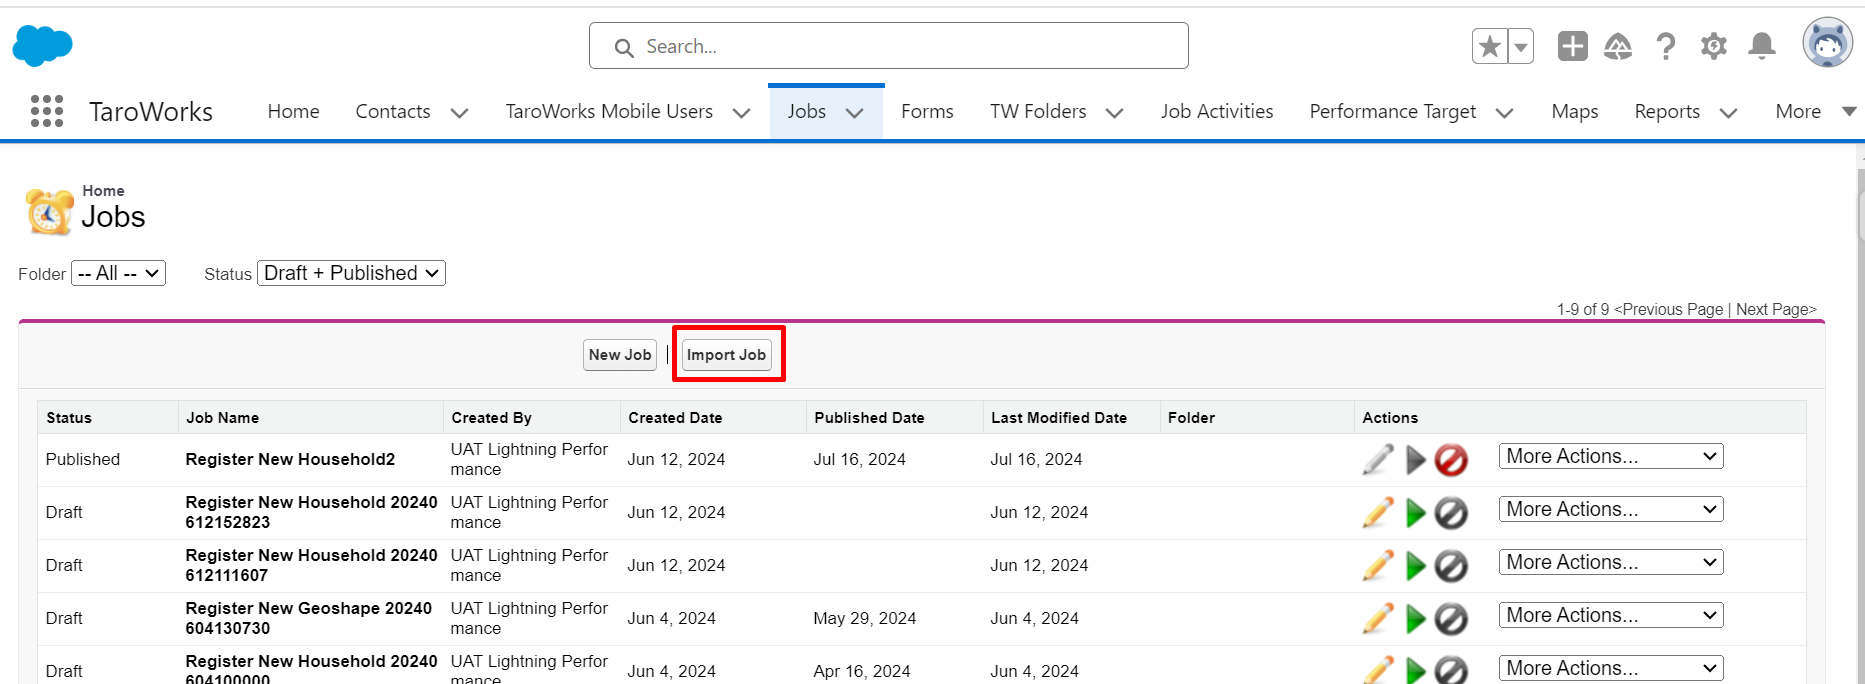Click the notifications bell icon

pos(1761,46)
